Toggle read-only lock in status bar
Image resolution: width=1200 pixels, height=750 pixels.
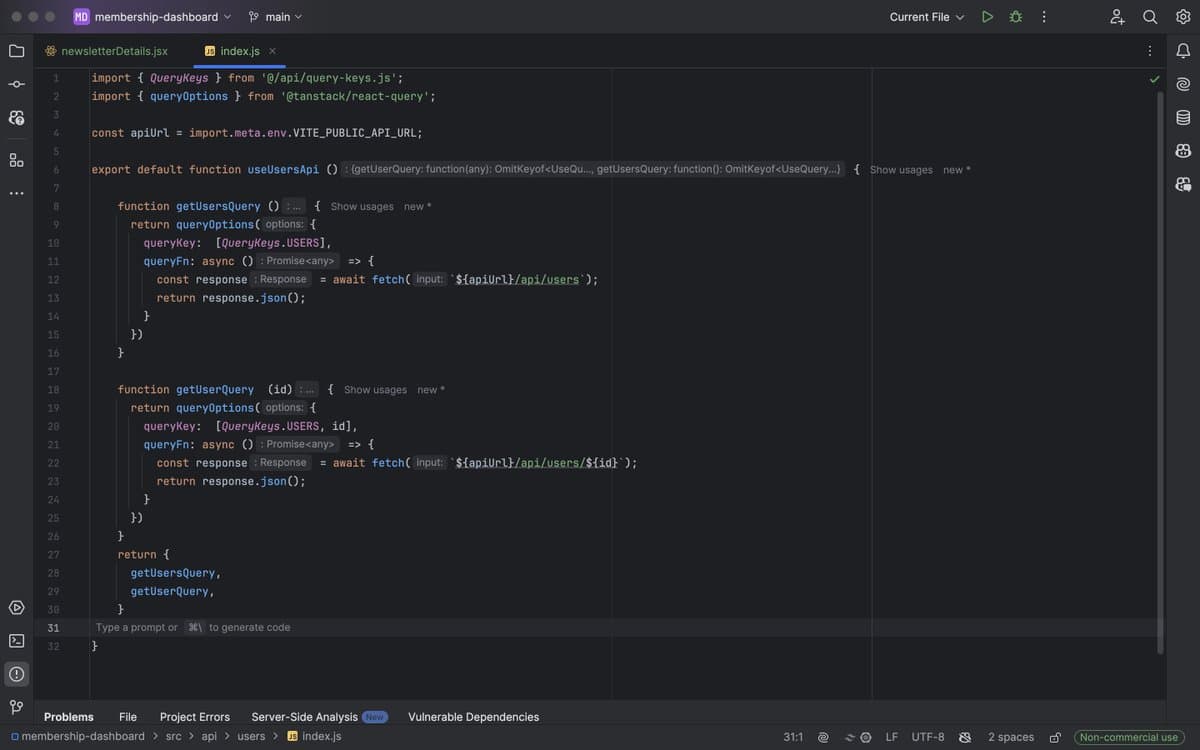1054,737
